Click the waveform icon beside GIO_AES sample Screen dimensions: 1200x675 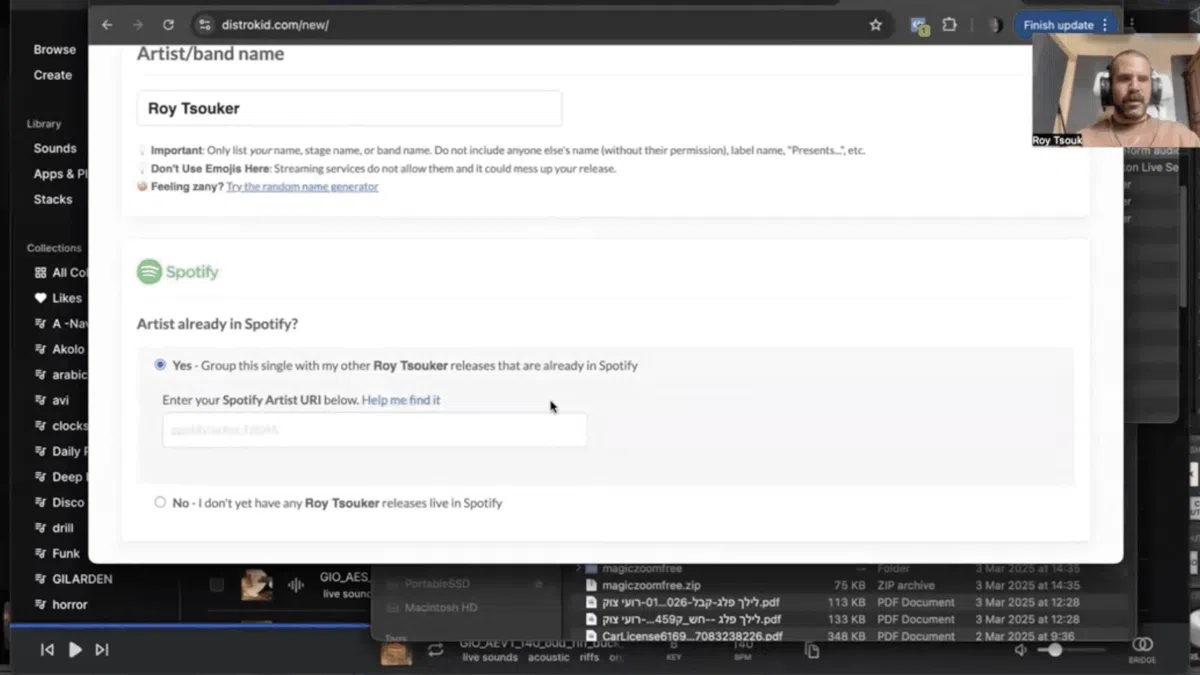[x=296, y=585]
